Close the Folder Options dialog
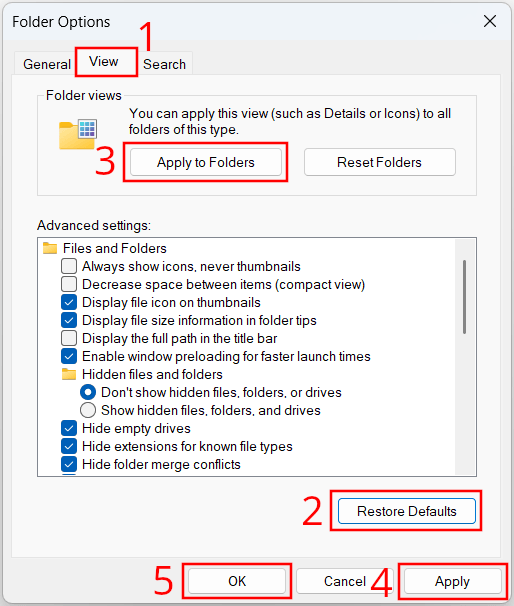The image size is (514, 606). pos(490,21)
